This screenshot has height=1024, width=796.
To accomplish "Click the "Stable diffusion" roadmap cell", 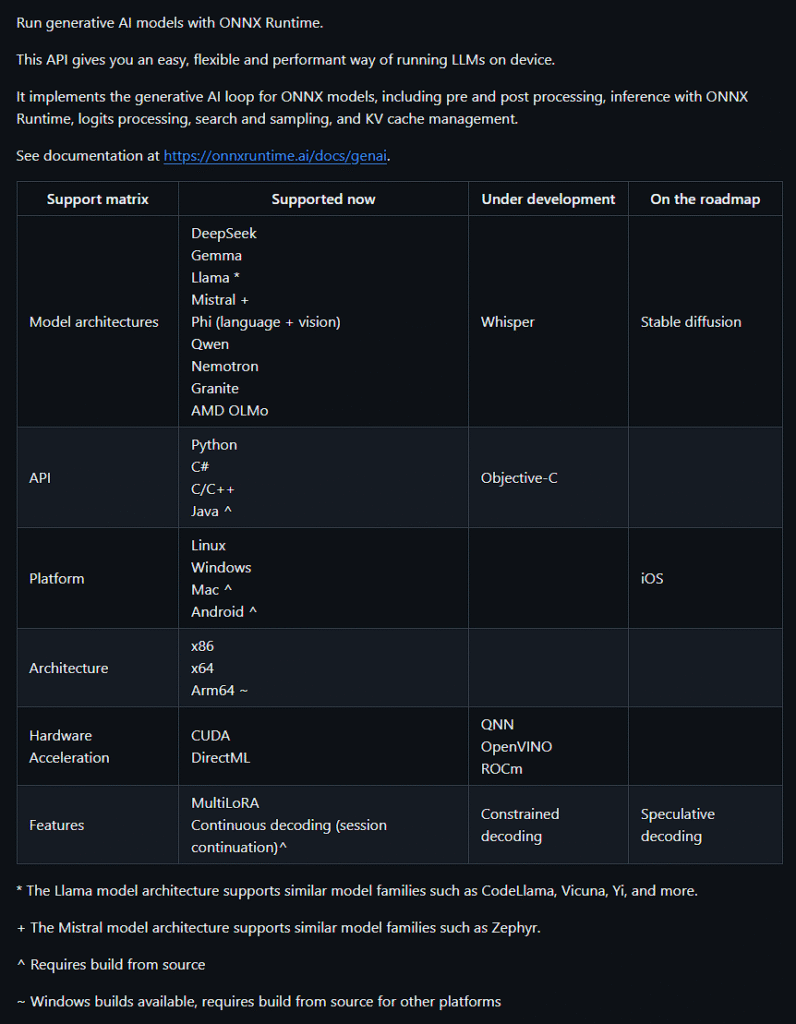I will (691, 322).
